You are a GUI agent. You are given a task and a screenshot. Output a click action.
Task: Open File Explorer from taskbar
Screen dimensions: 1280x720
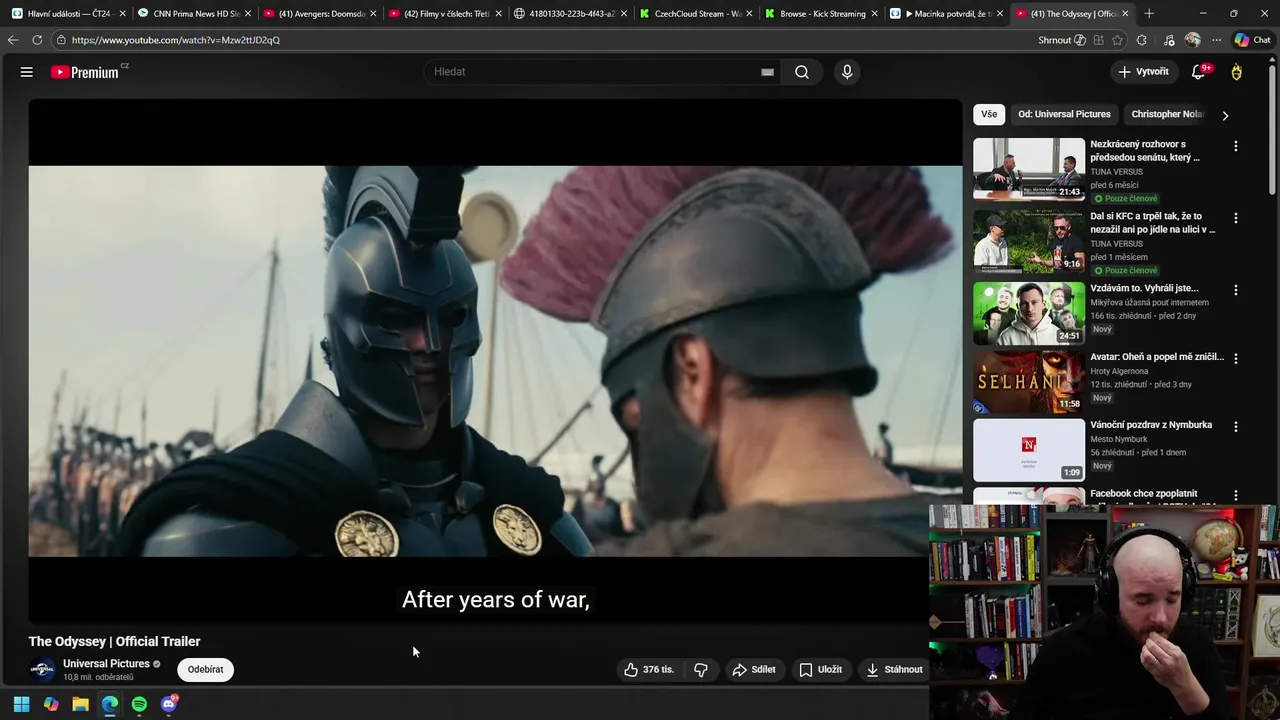click(x=80, y=704)
